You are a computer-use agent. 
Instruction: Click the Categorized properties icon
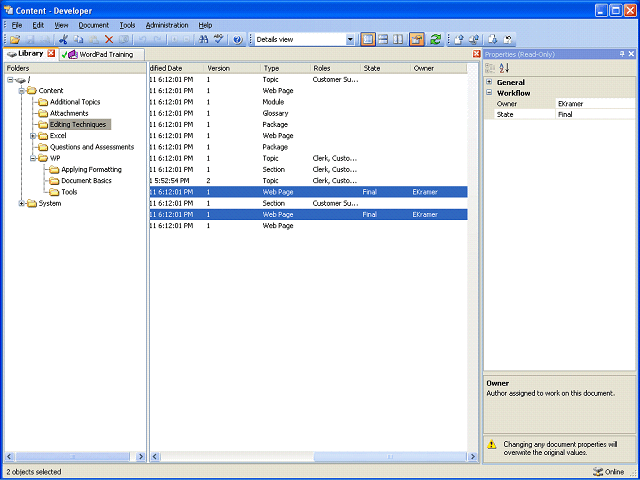point(490,68)
